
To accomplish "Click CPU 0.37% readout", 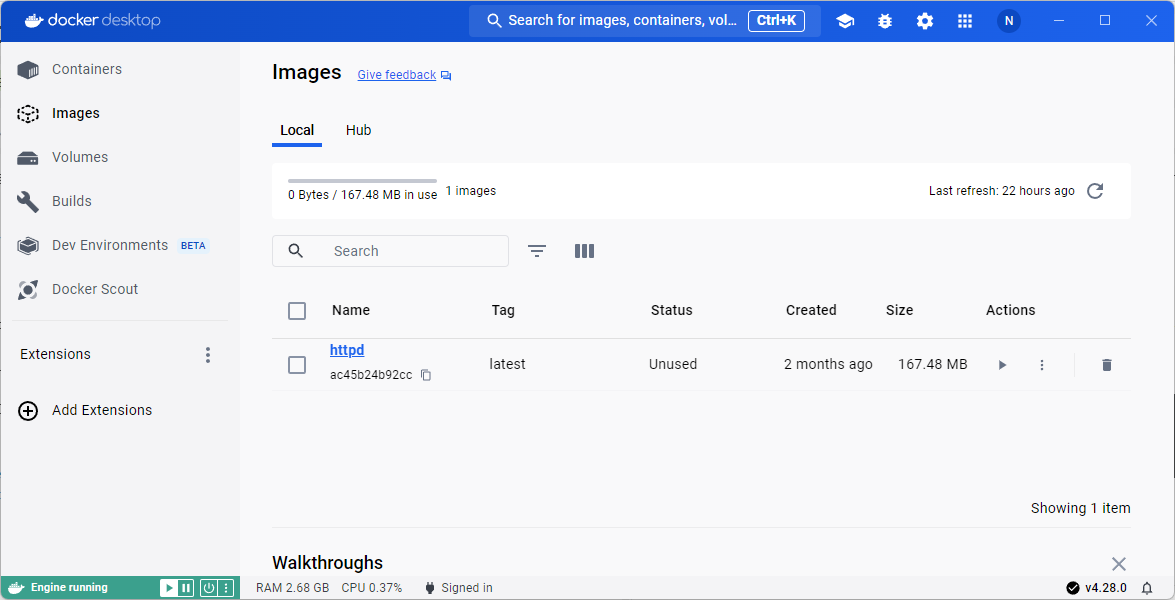I will [372, 588].
